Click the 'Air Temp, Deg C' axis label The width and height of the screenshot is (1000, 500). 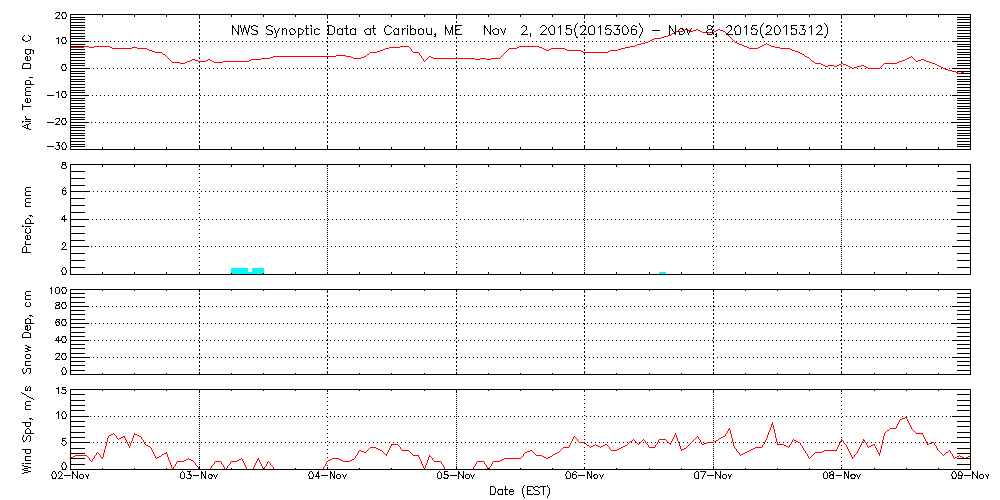click(x=28, y=82)
